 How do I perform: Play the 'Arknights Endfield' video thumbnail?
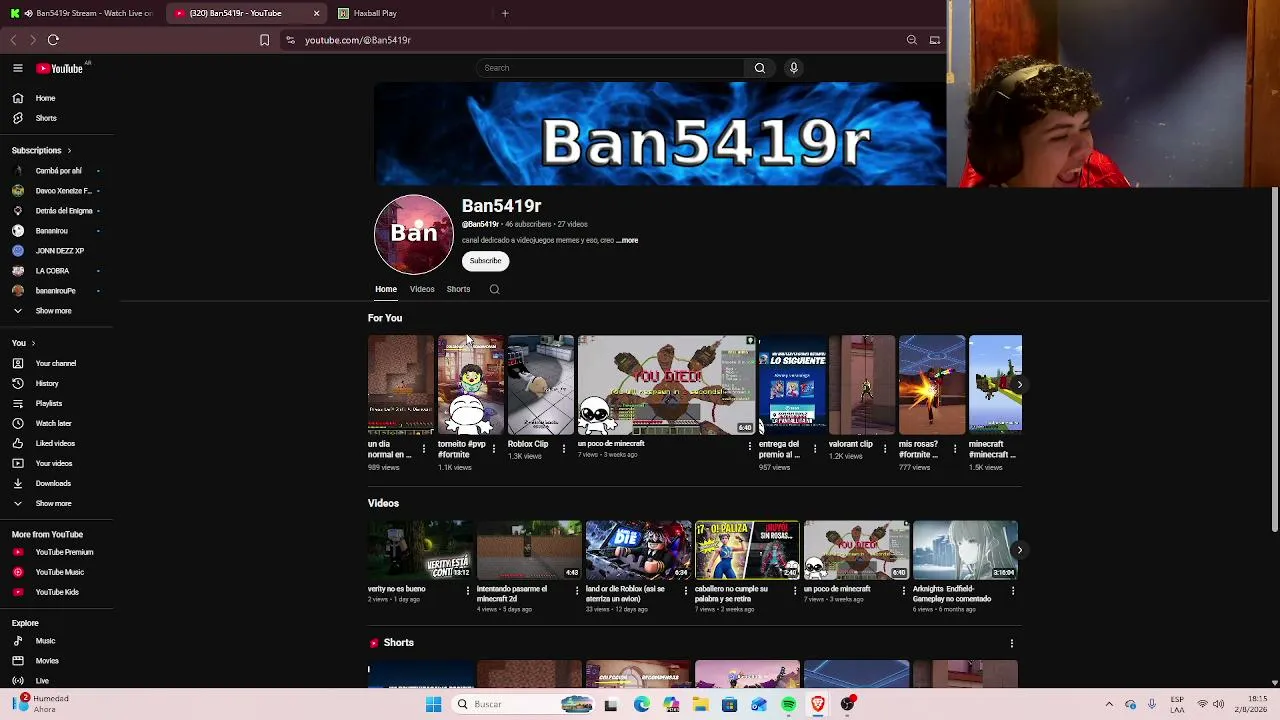pyautogui.click(x=965, y=550)
